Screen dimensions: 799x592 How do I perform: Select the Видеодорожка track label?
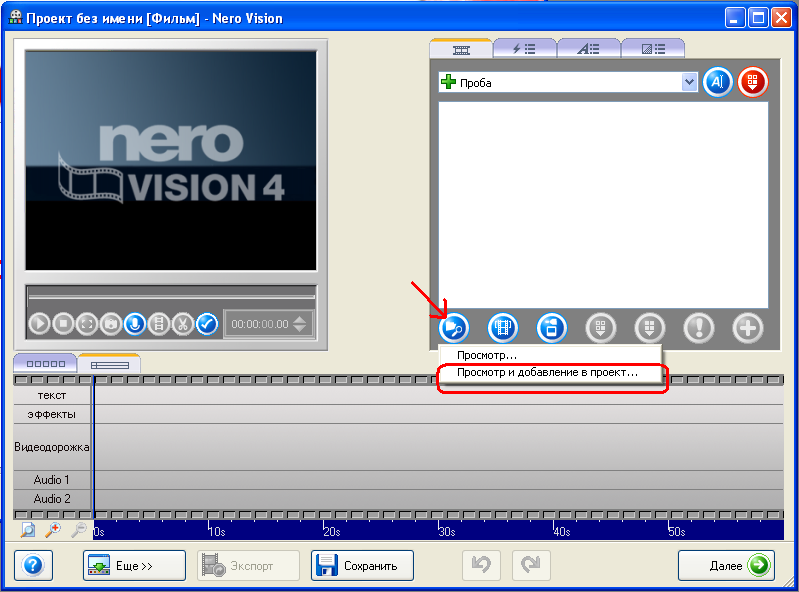click(52, 447)
